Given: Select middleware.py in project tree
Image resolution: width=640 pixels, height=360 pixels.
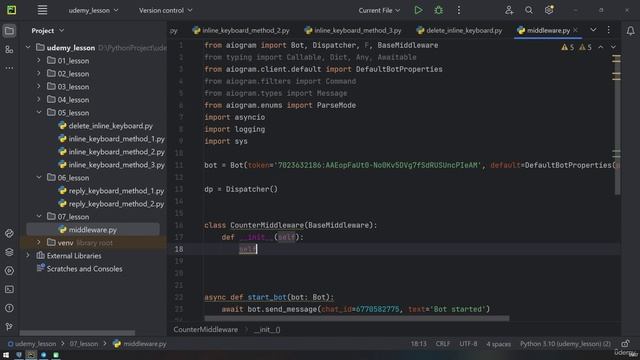Looking at the screenshot, I should (93, 230).
